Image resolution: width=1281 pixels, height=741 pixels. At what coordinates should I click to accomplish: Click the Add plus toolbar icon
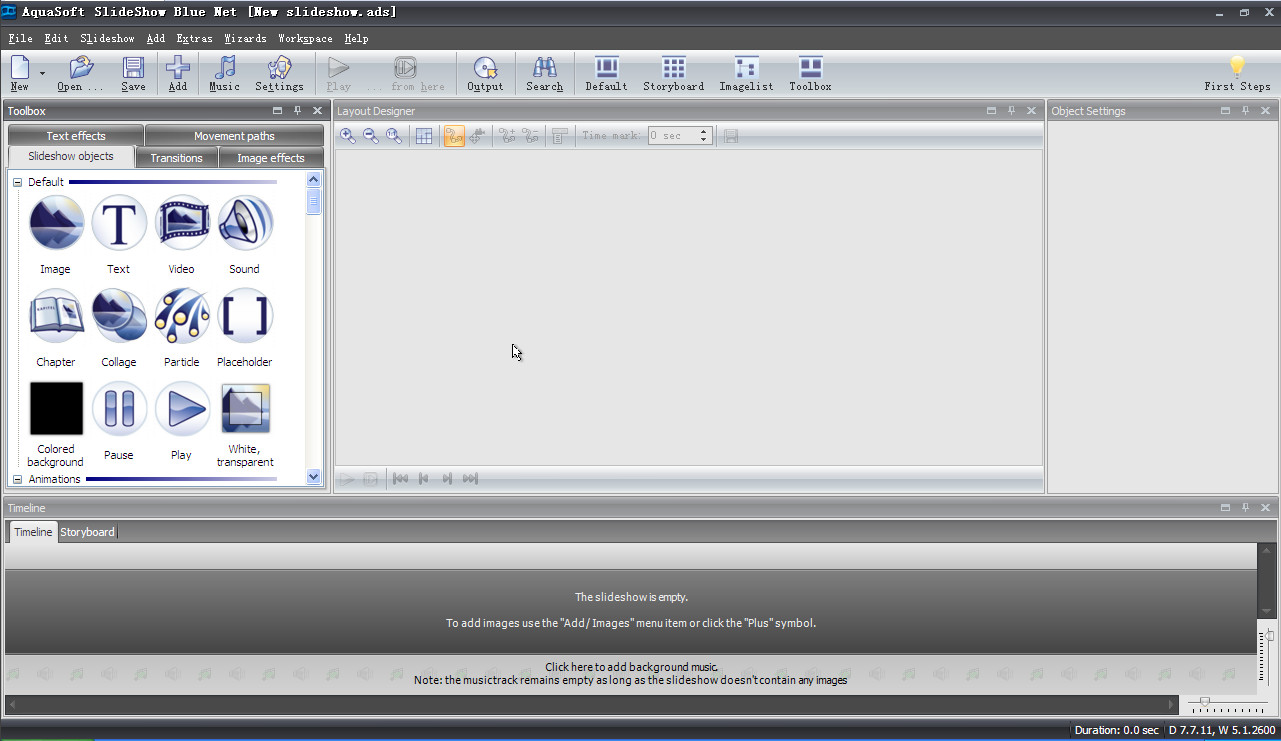pos(177,68)
